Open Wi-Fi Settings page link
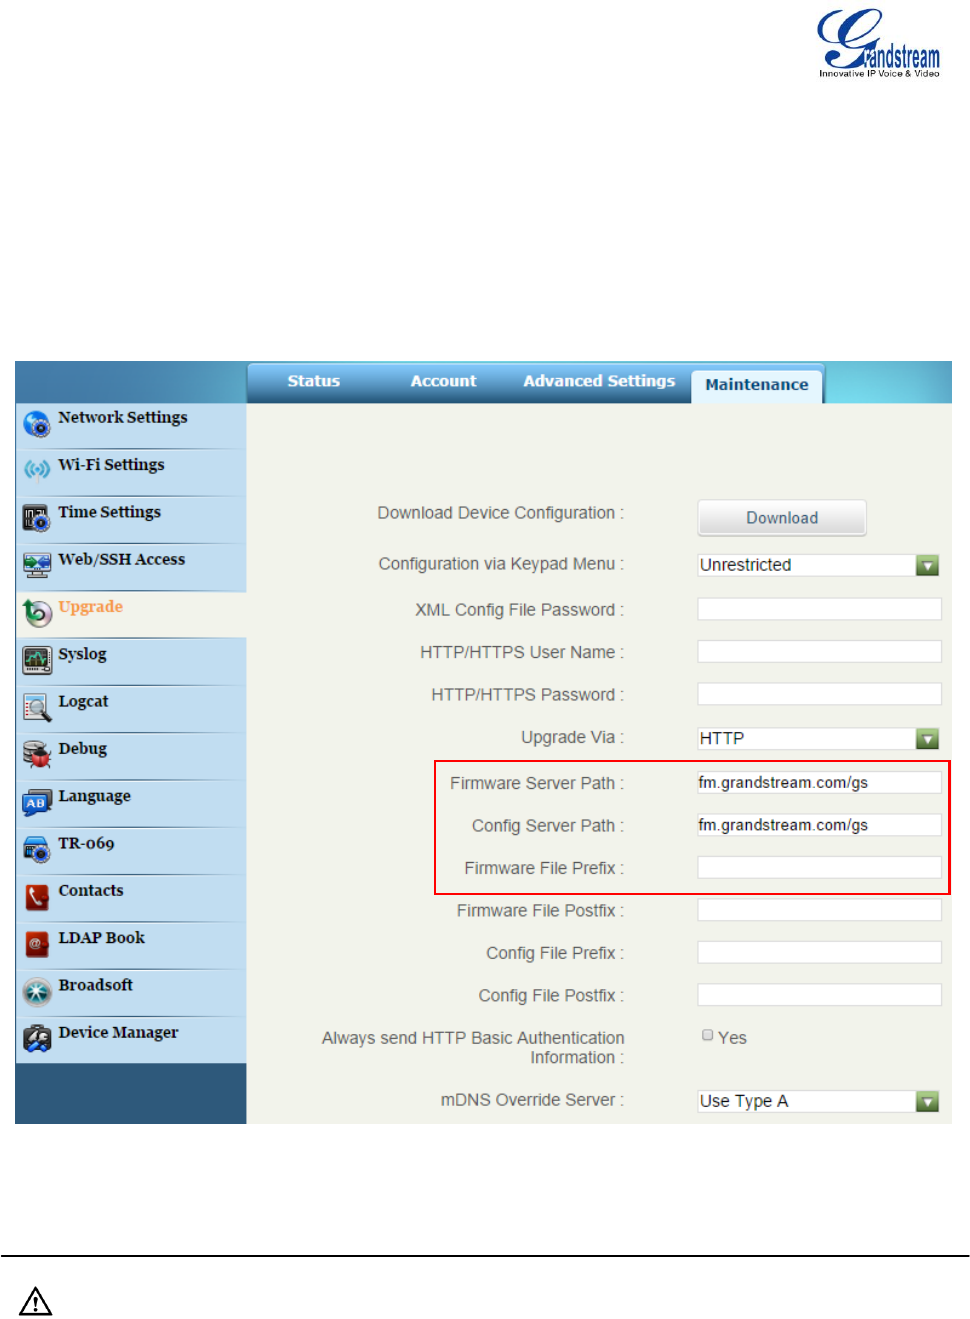This screenshot has width=970, height=1319. click(x=111, y=465)
